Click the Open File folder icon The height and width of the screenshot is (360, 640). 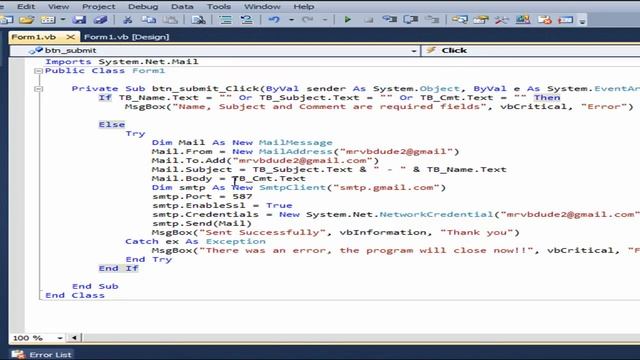[27, 20]
